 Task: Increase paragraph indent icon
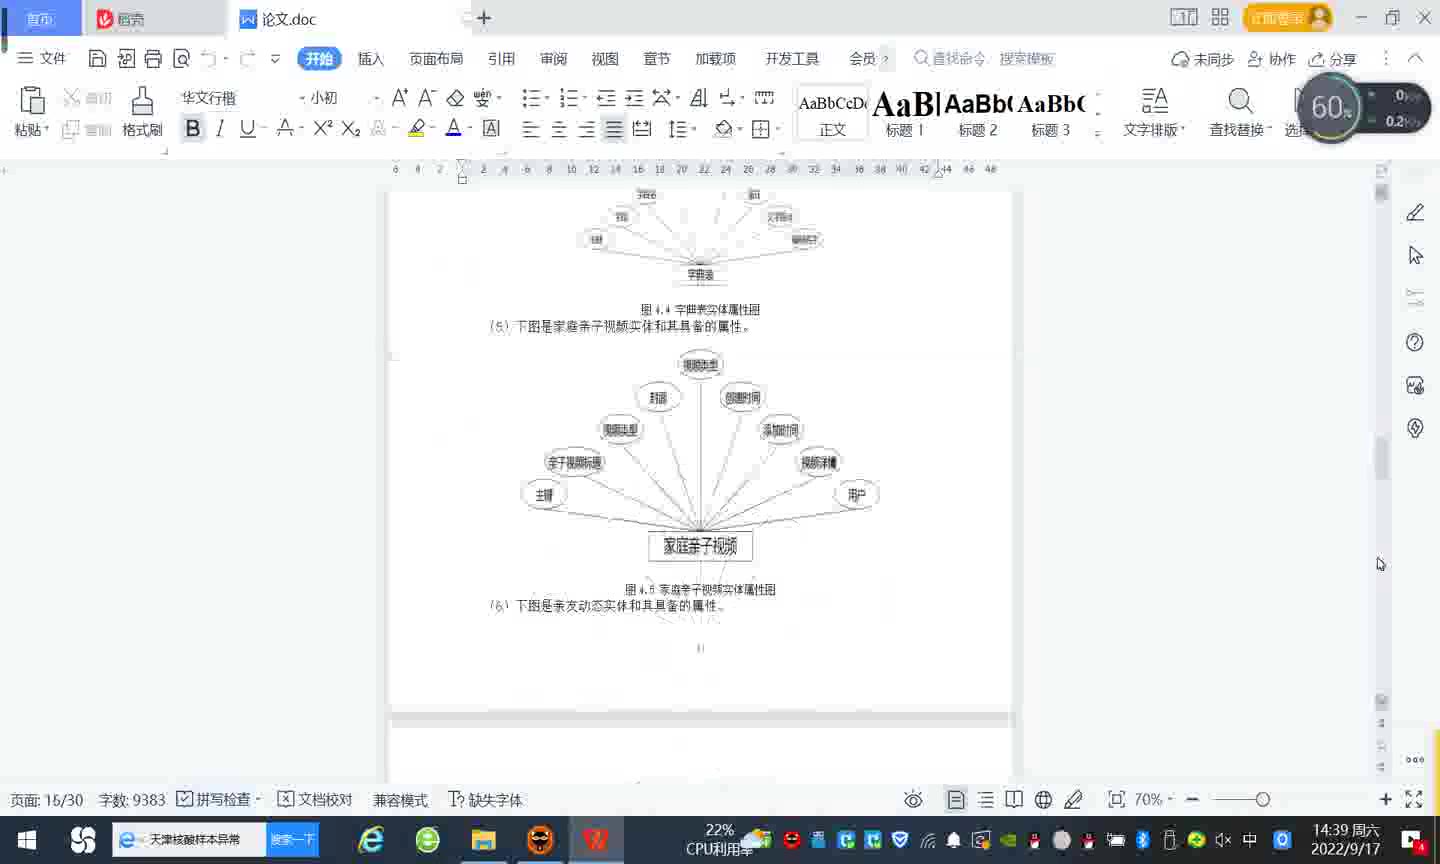(x=634, y=98)
